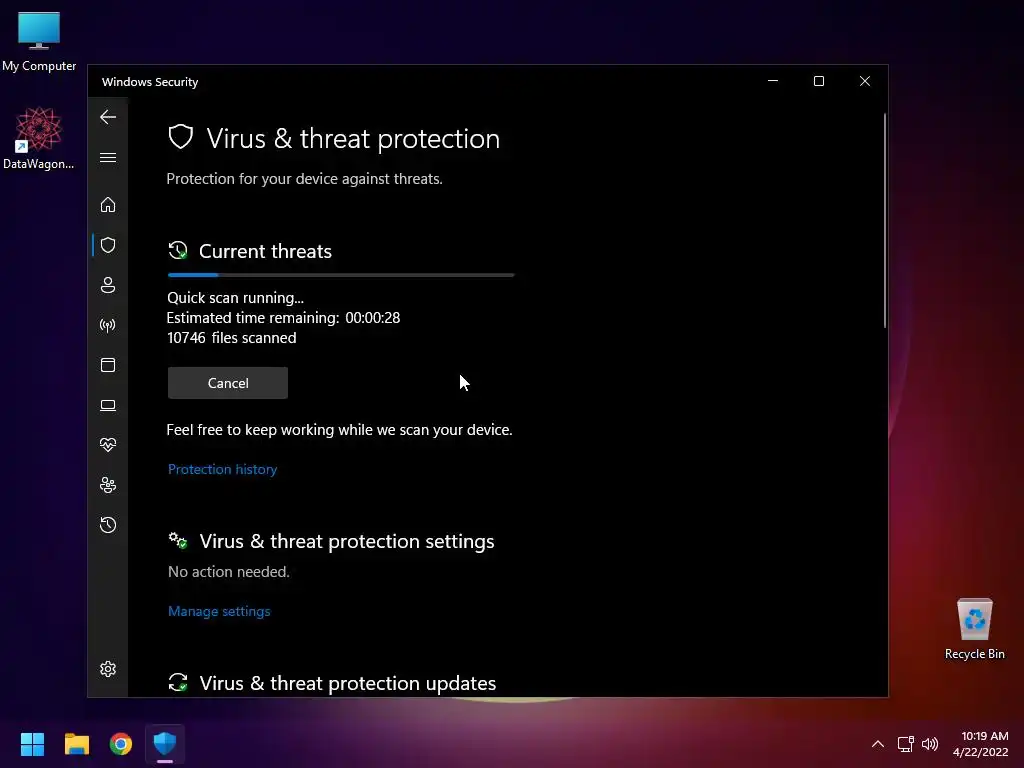Image resolution: width=1024 pixels, height=768 pixels.
Task: Open the Windows Start menu
Action: [x=32, y=744]
